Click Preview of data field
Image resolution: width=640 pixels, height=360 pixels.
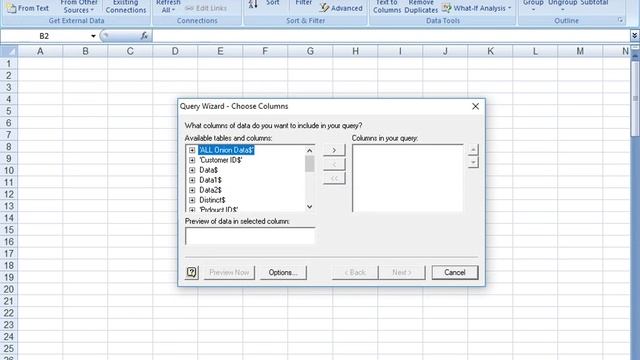(250, 236)
